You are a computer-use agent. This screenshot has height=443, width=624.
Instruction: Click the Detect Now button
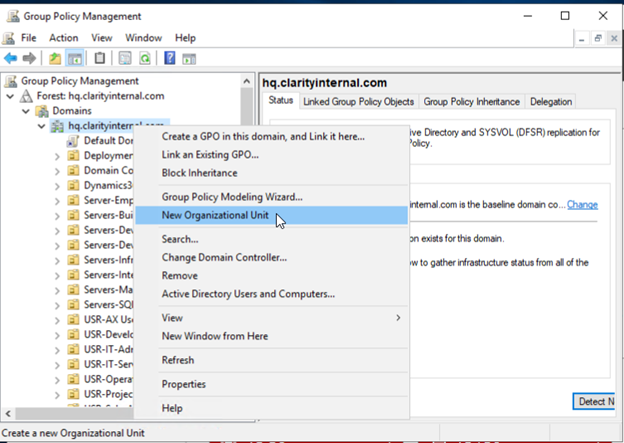click(594, 402)
